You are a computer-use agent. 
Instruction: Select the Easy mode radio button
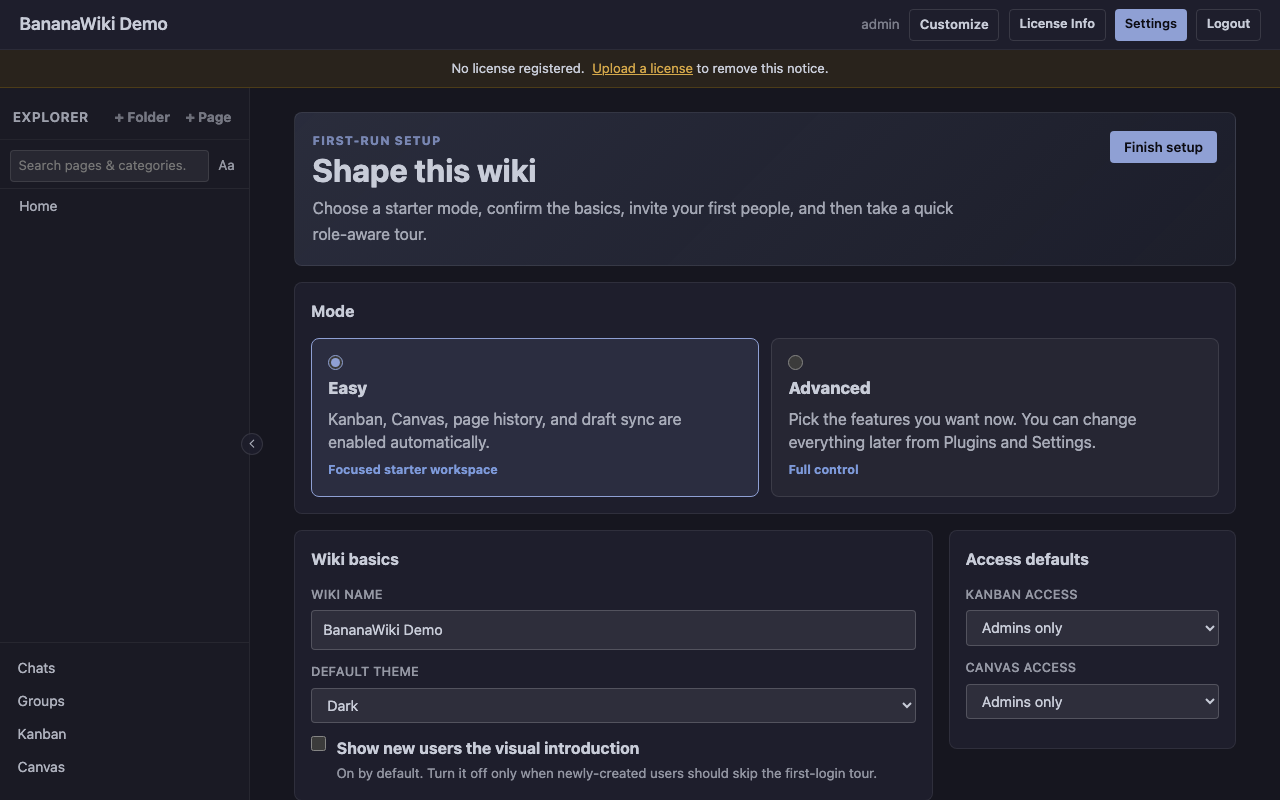[x=335, y=362]
